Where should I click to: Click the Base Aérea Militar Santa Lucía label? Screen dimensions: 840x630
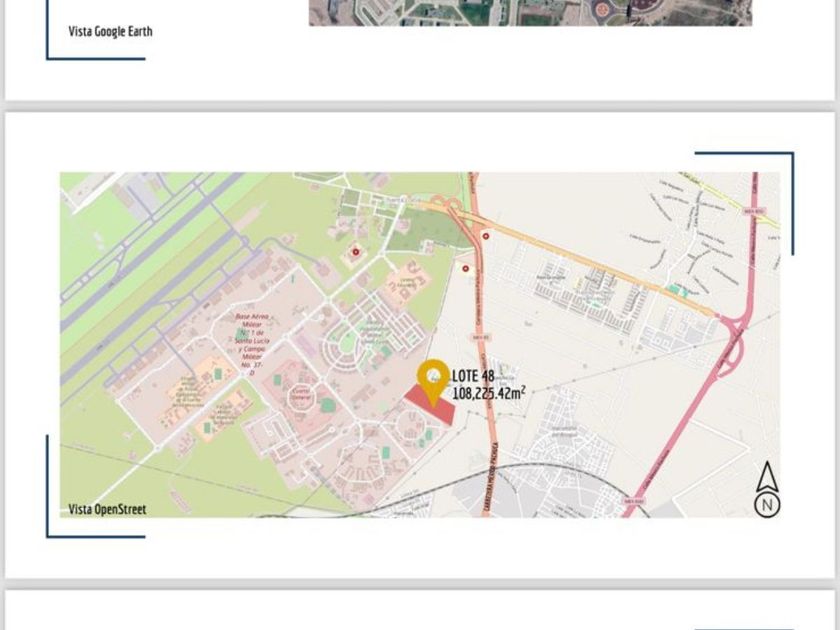pos(252,344)
